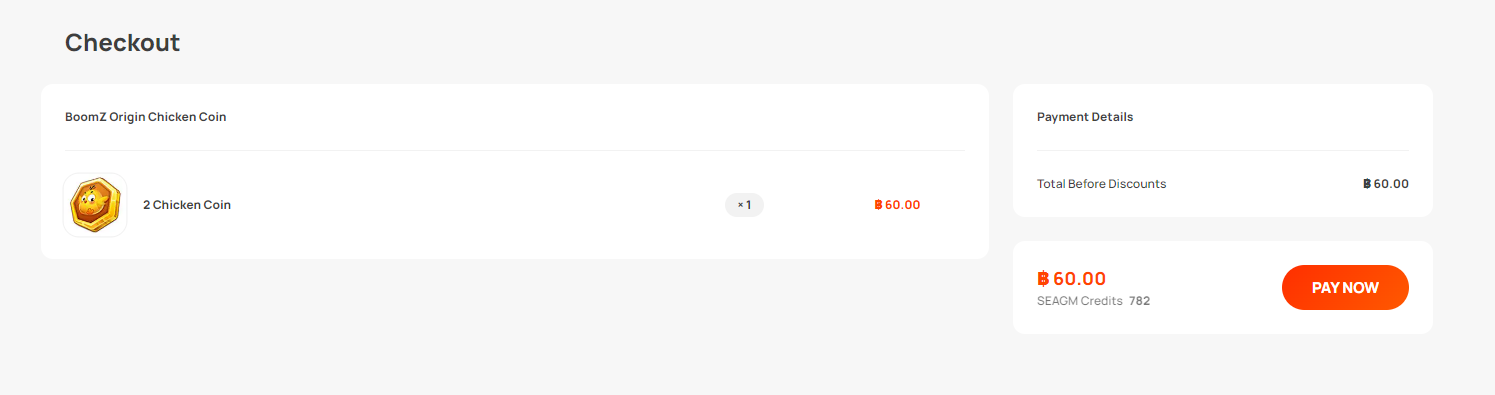This screenshot has width=1495, height=395.
Task: Click the large orange ฿60.00 final total
Action: 1072,279
